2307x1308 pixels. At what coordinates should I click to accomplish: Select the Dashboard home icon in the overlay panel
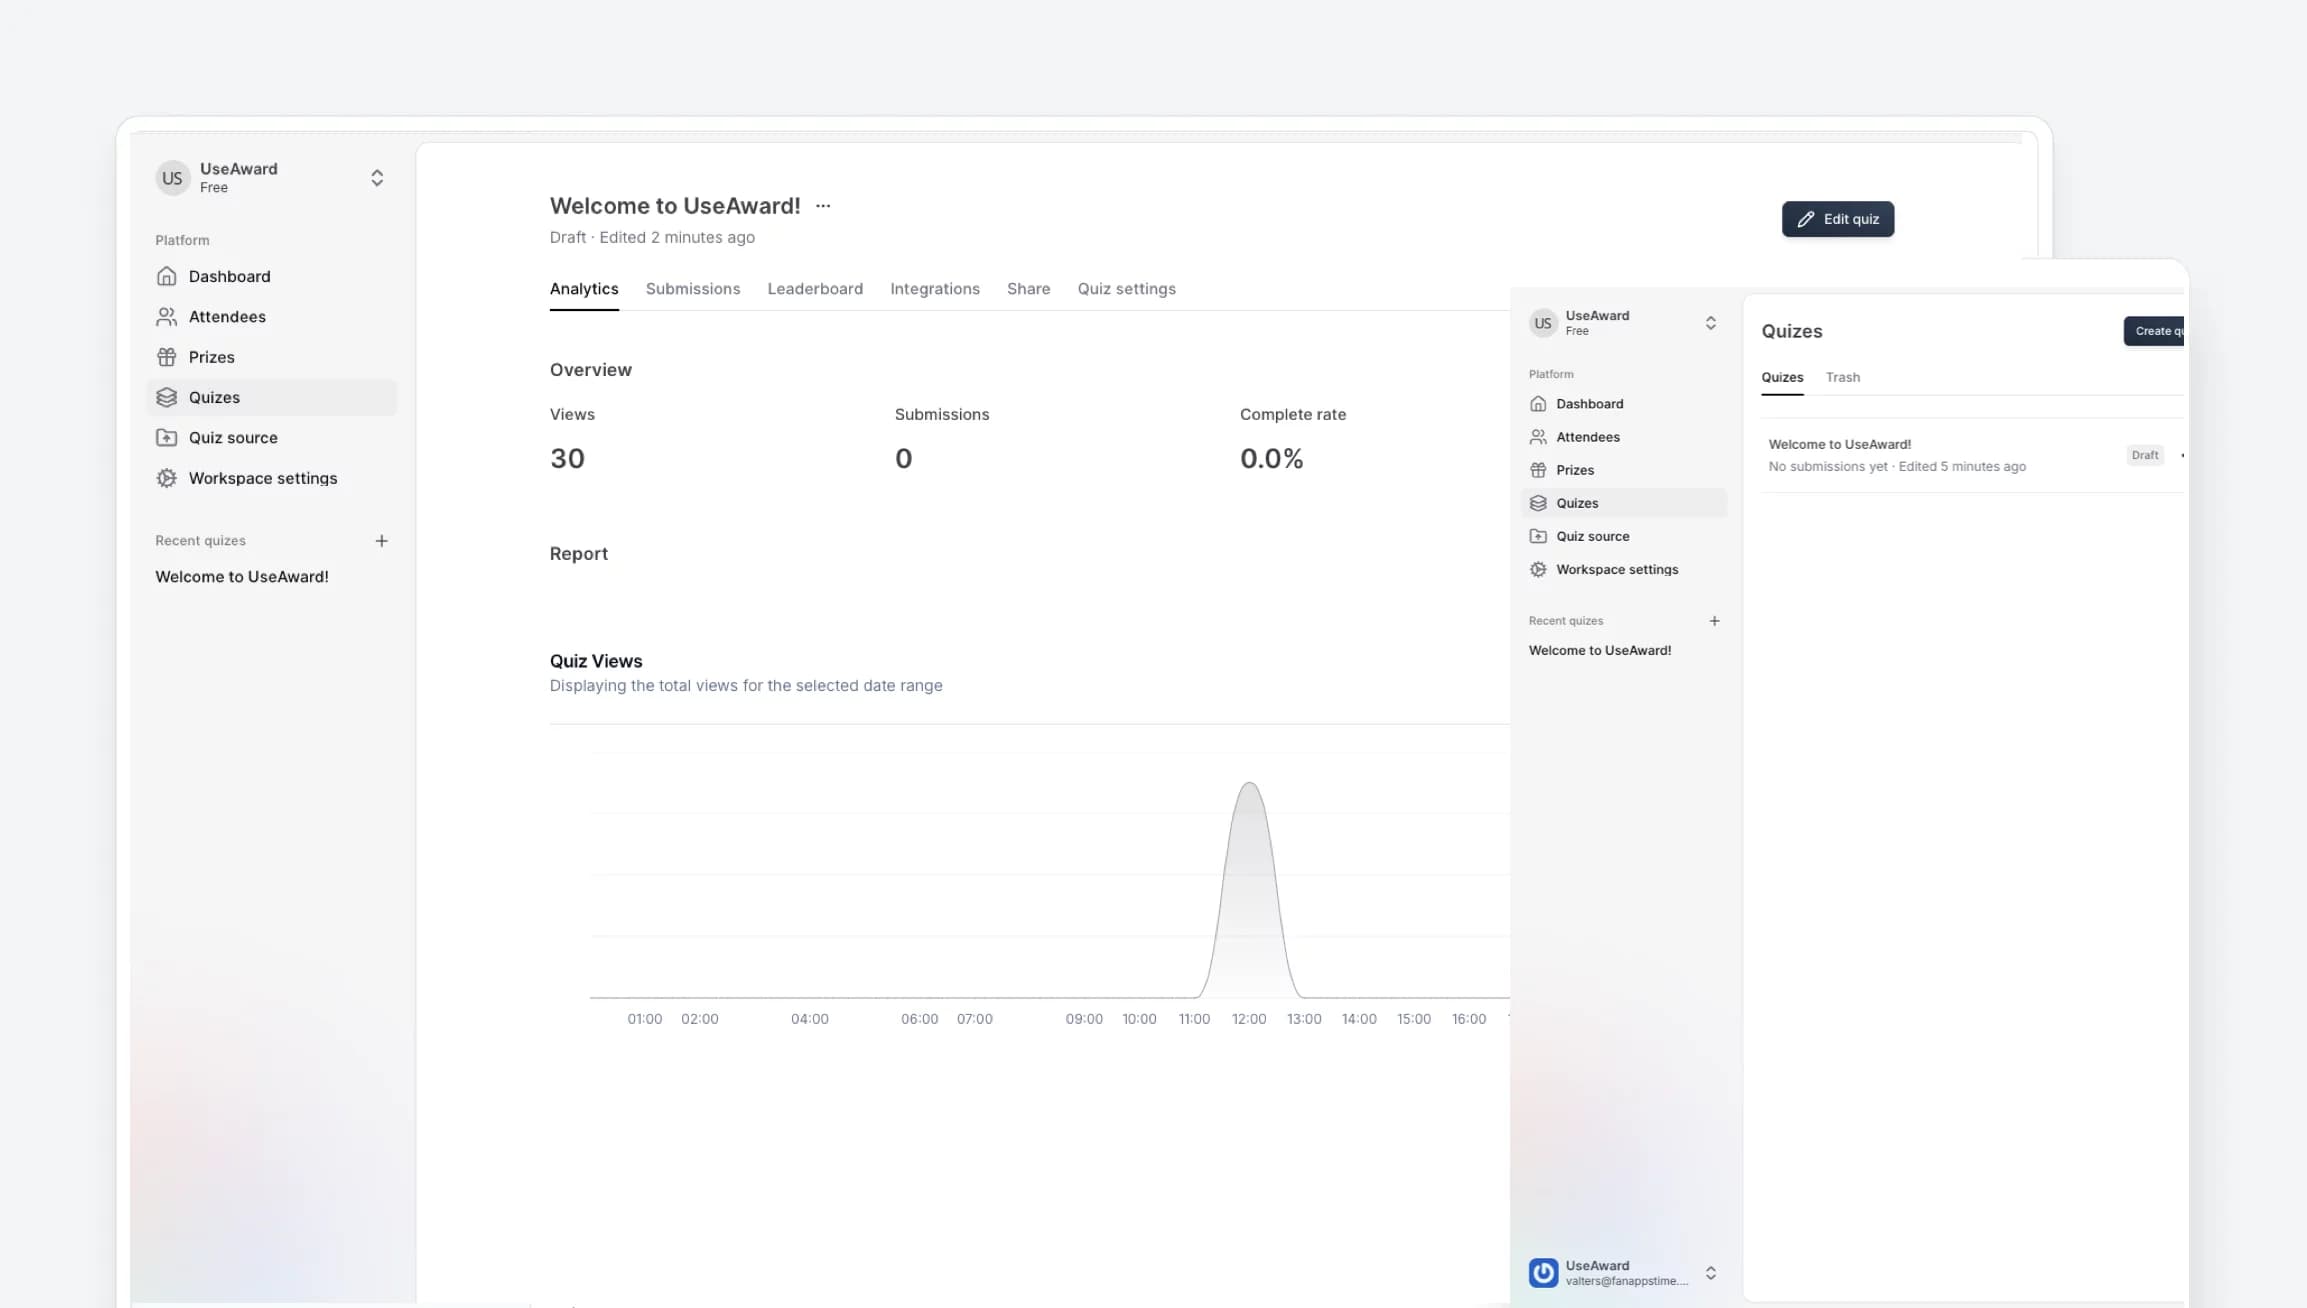[1540, 404]
